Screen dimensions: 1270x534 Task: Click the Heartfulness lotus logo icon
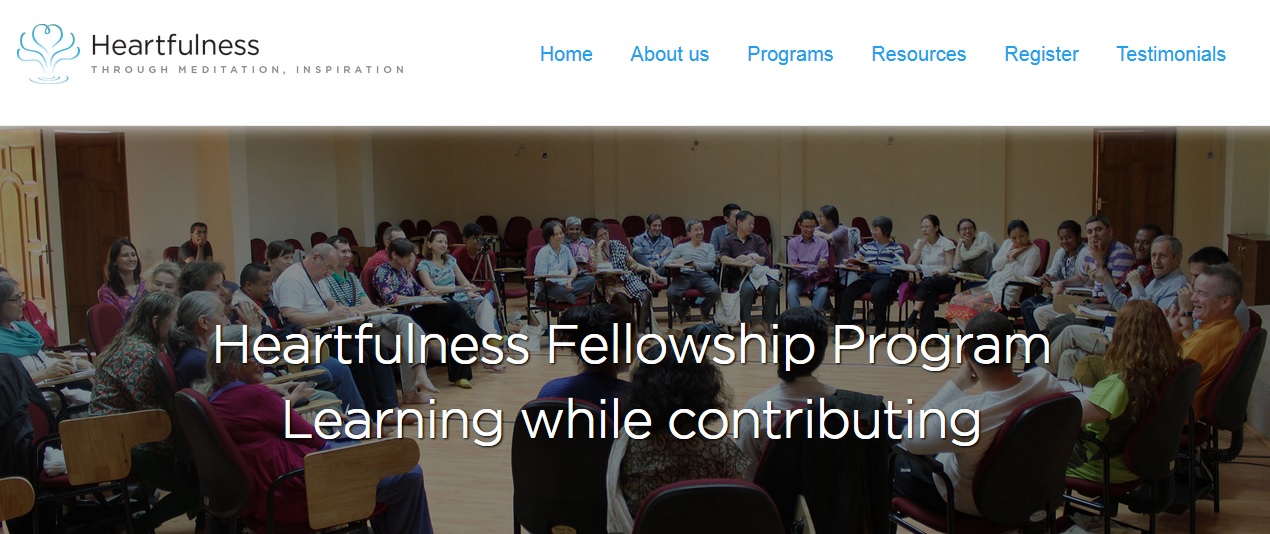point(48,53)
